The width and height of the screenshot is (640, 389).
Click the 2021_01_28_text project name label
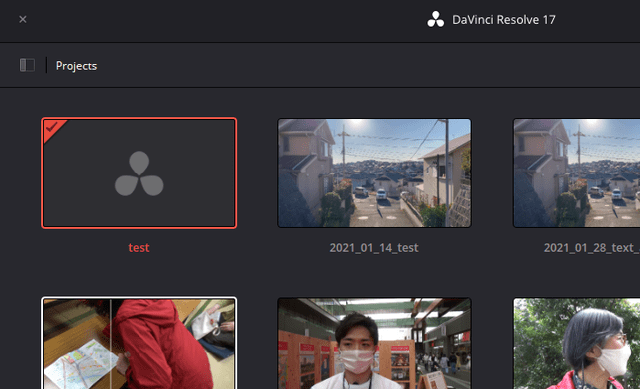tap(591, 248)
